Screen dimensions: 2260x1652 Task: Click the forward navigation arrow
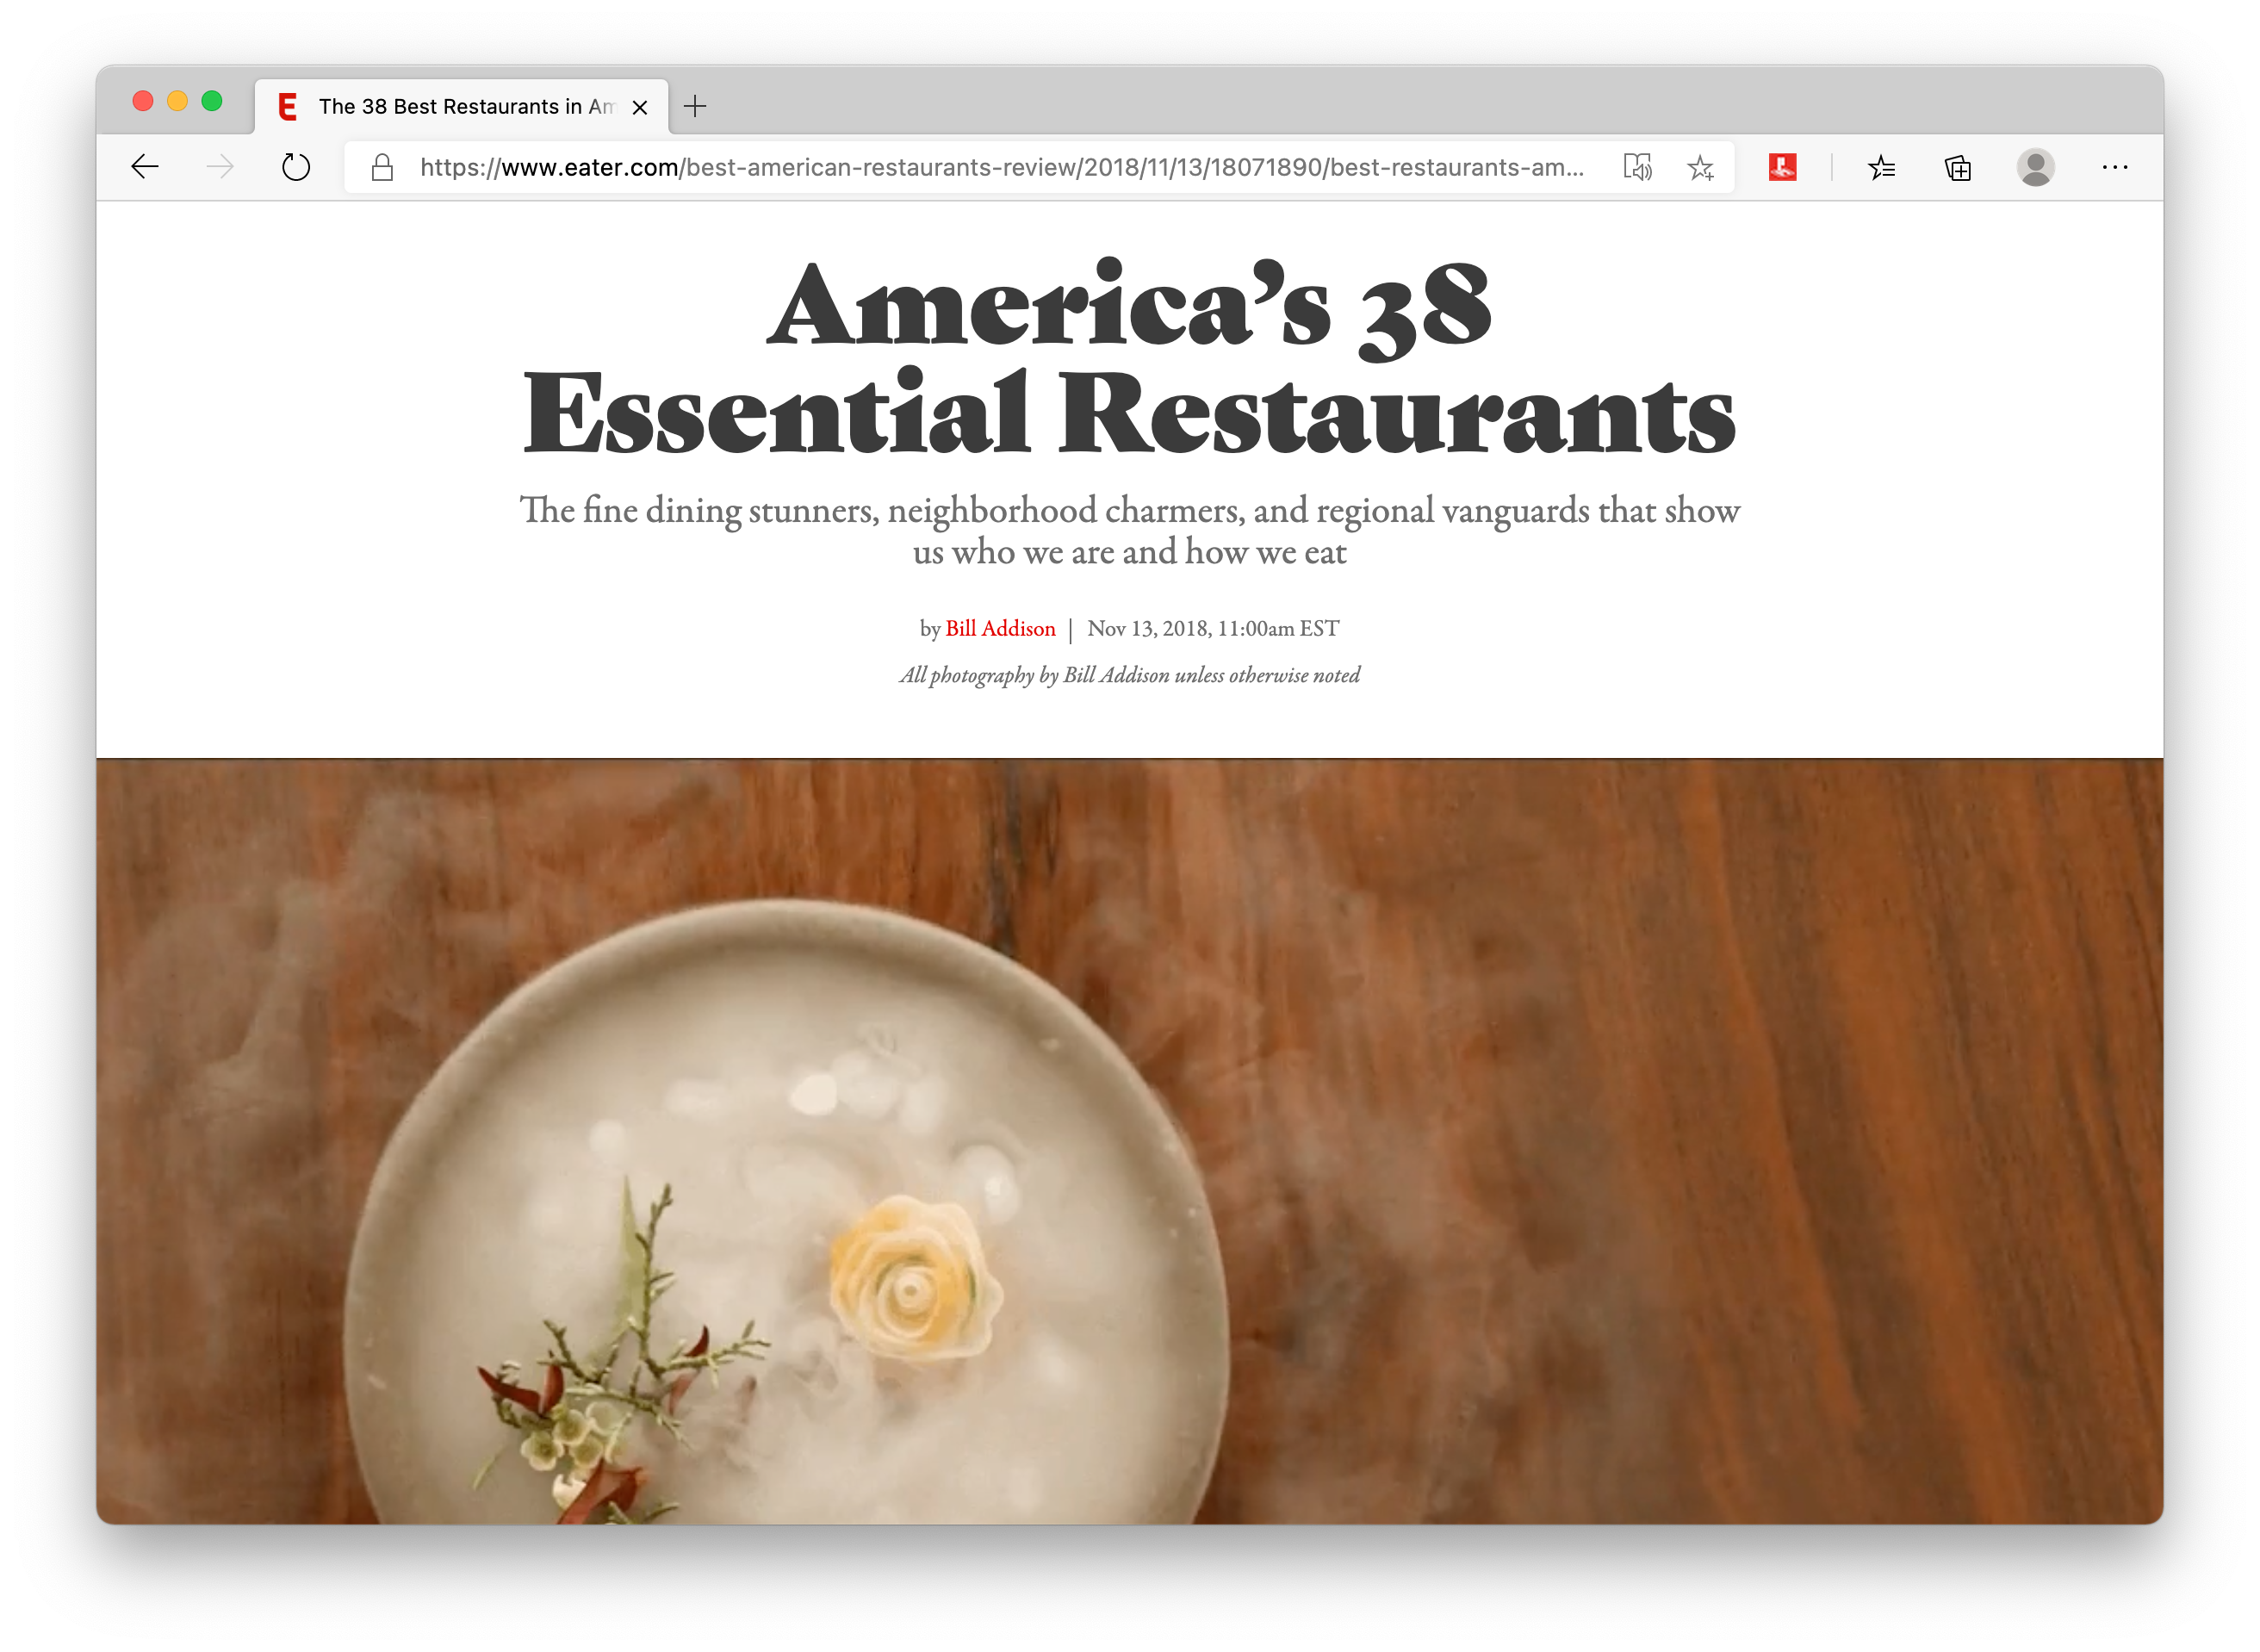pyautogui.click(x=220, y=167)
